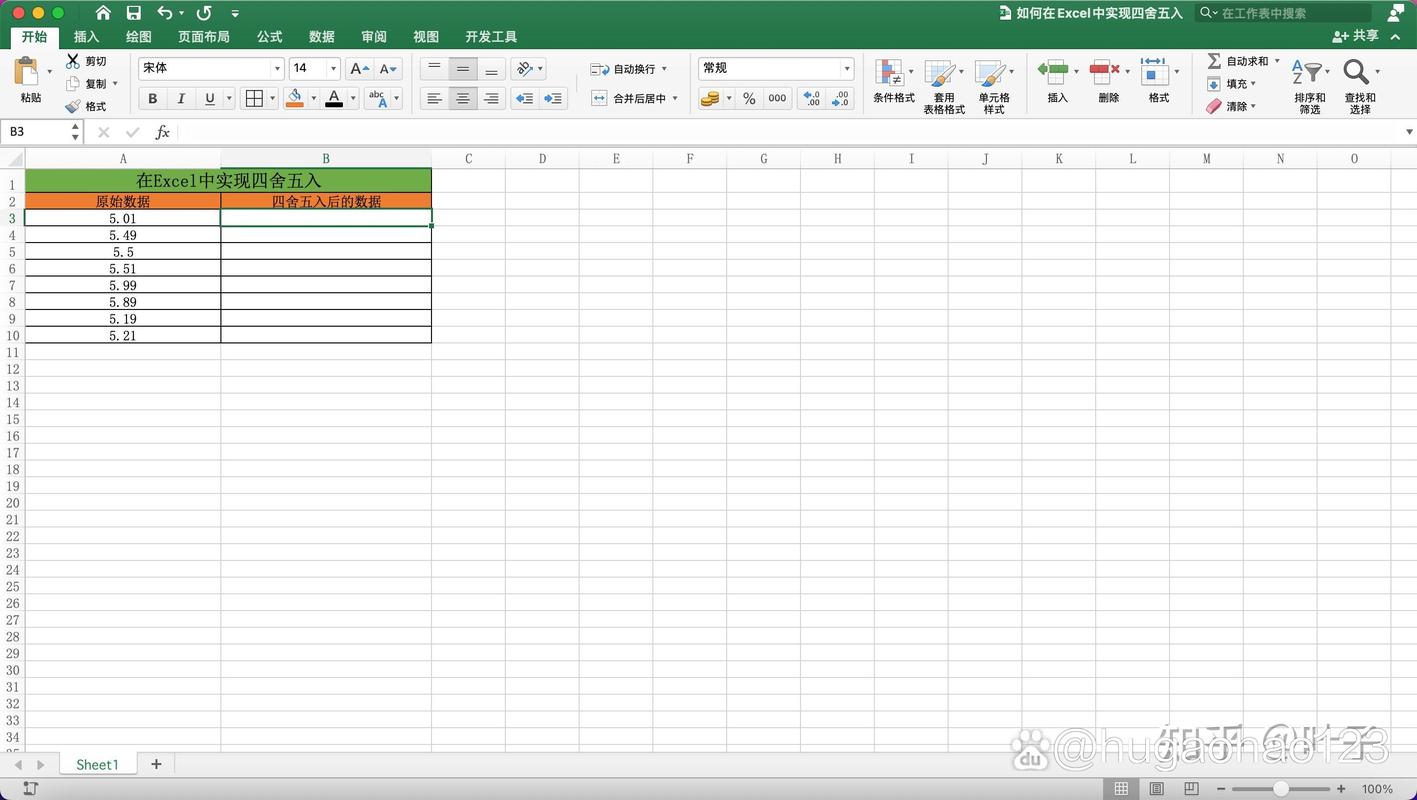Click the cell borders icon
Image resolution: width=1417 pixels, height=800 pixels.
point(254,98)
